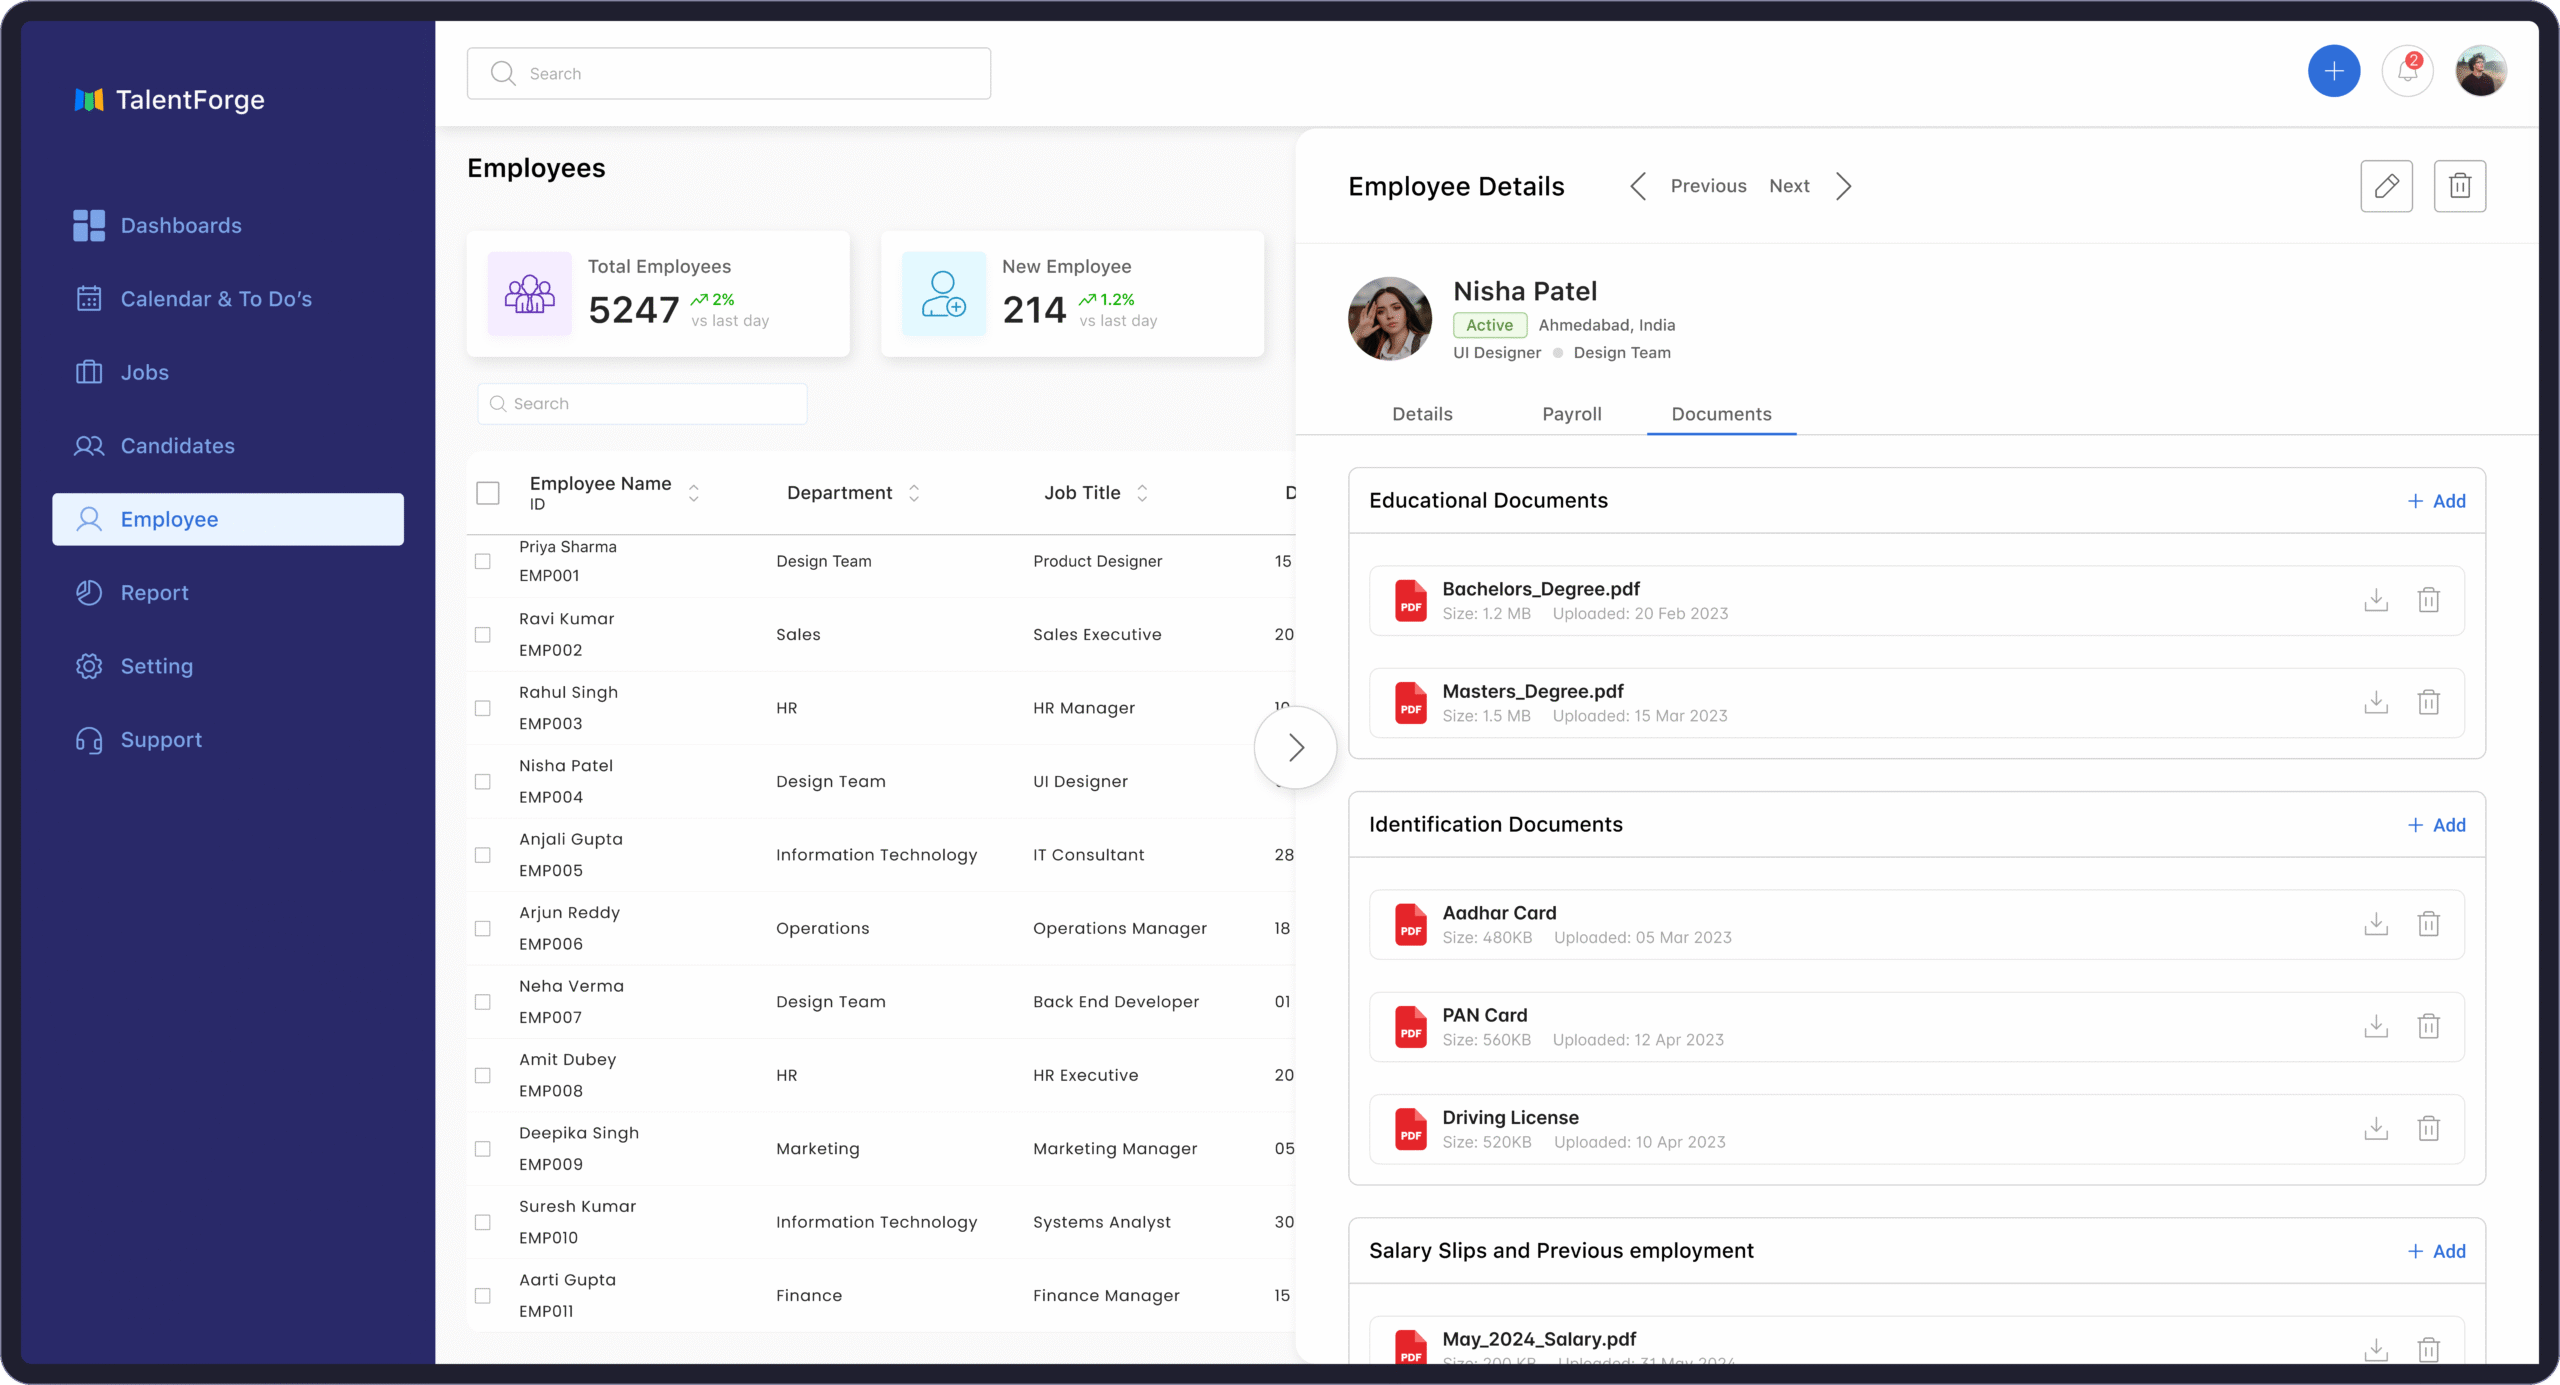
Task: Check the Priya Sharma row checkbox
Action: [483, 562]
